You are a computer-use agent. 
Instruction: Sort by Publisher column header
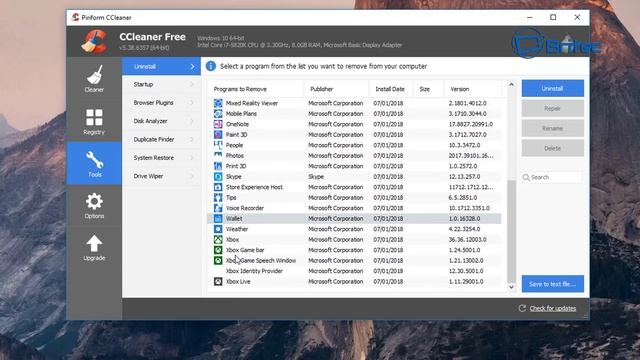coord(336,89)
